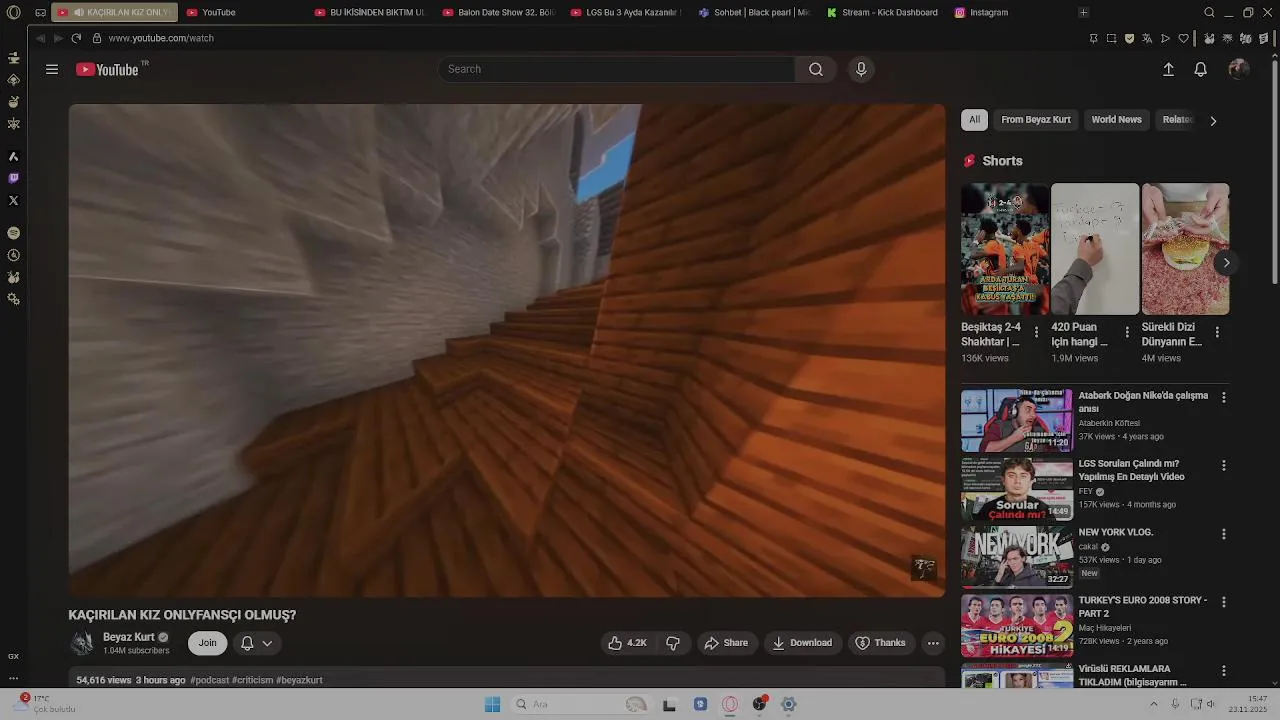1280x720 pixels.
Task: Open the YouTube create upload icon
Action: 1168,69
